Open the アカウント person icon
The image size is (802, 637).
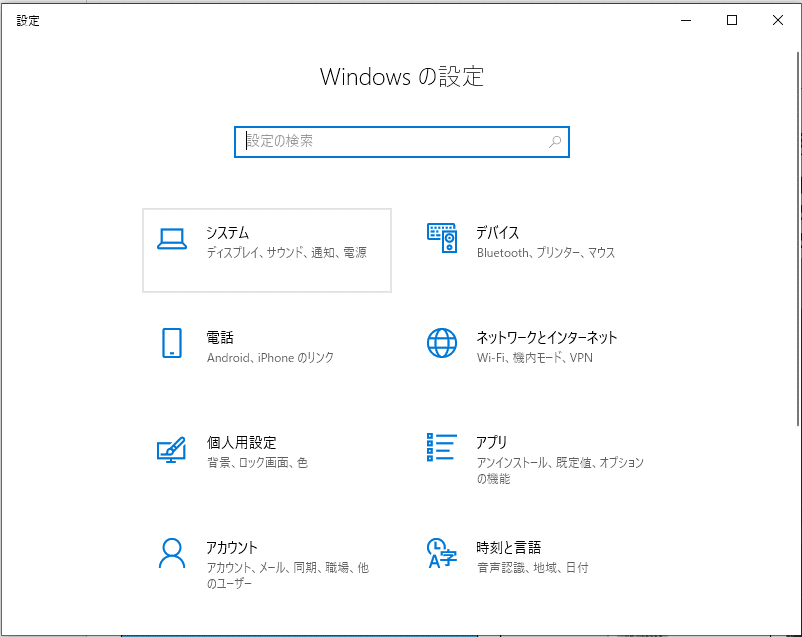(x=172, y=553)
